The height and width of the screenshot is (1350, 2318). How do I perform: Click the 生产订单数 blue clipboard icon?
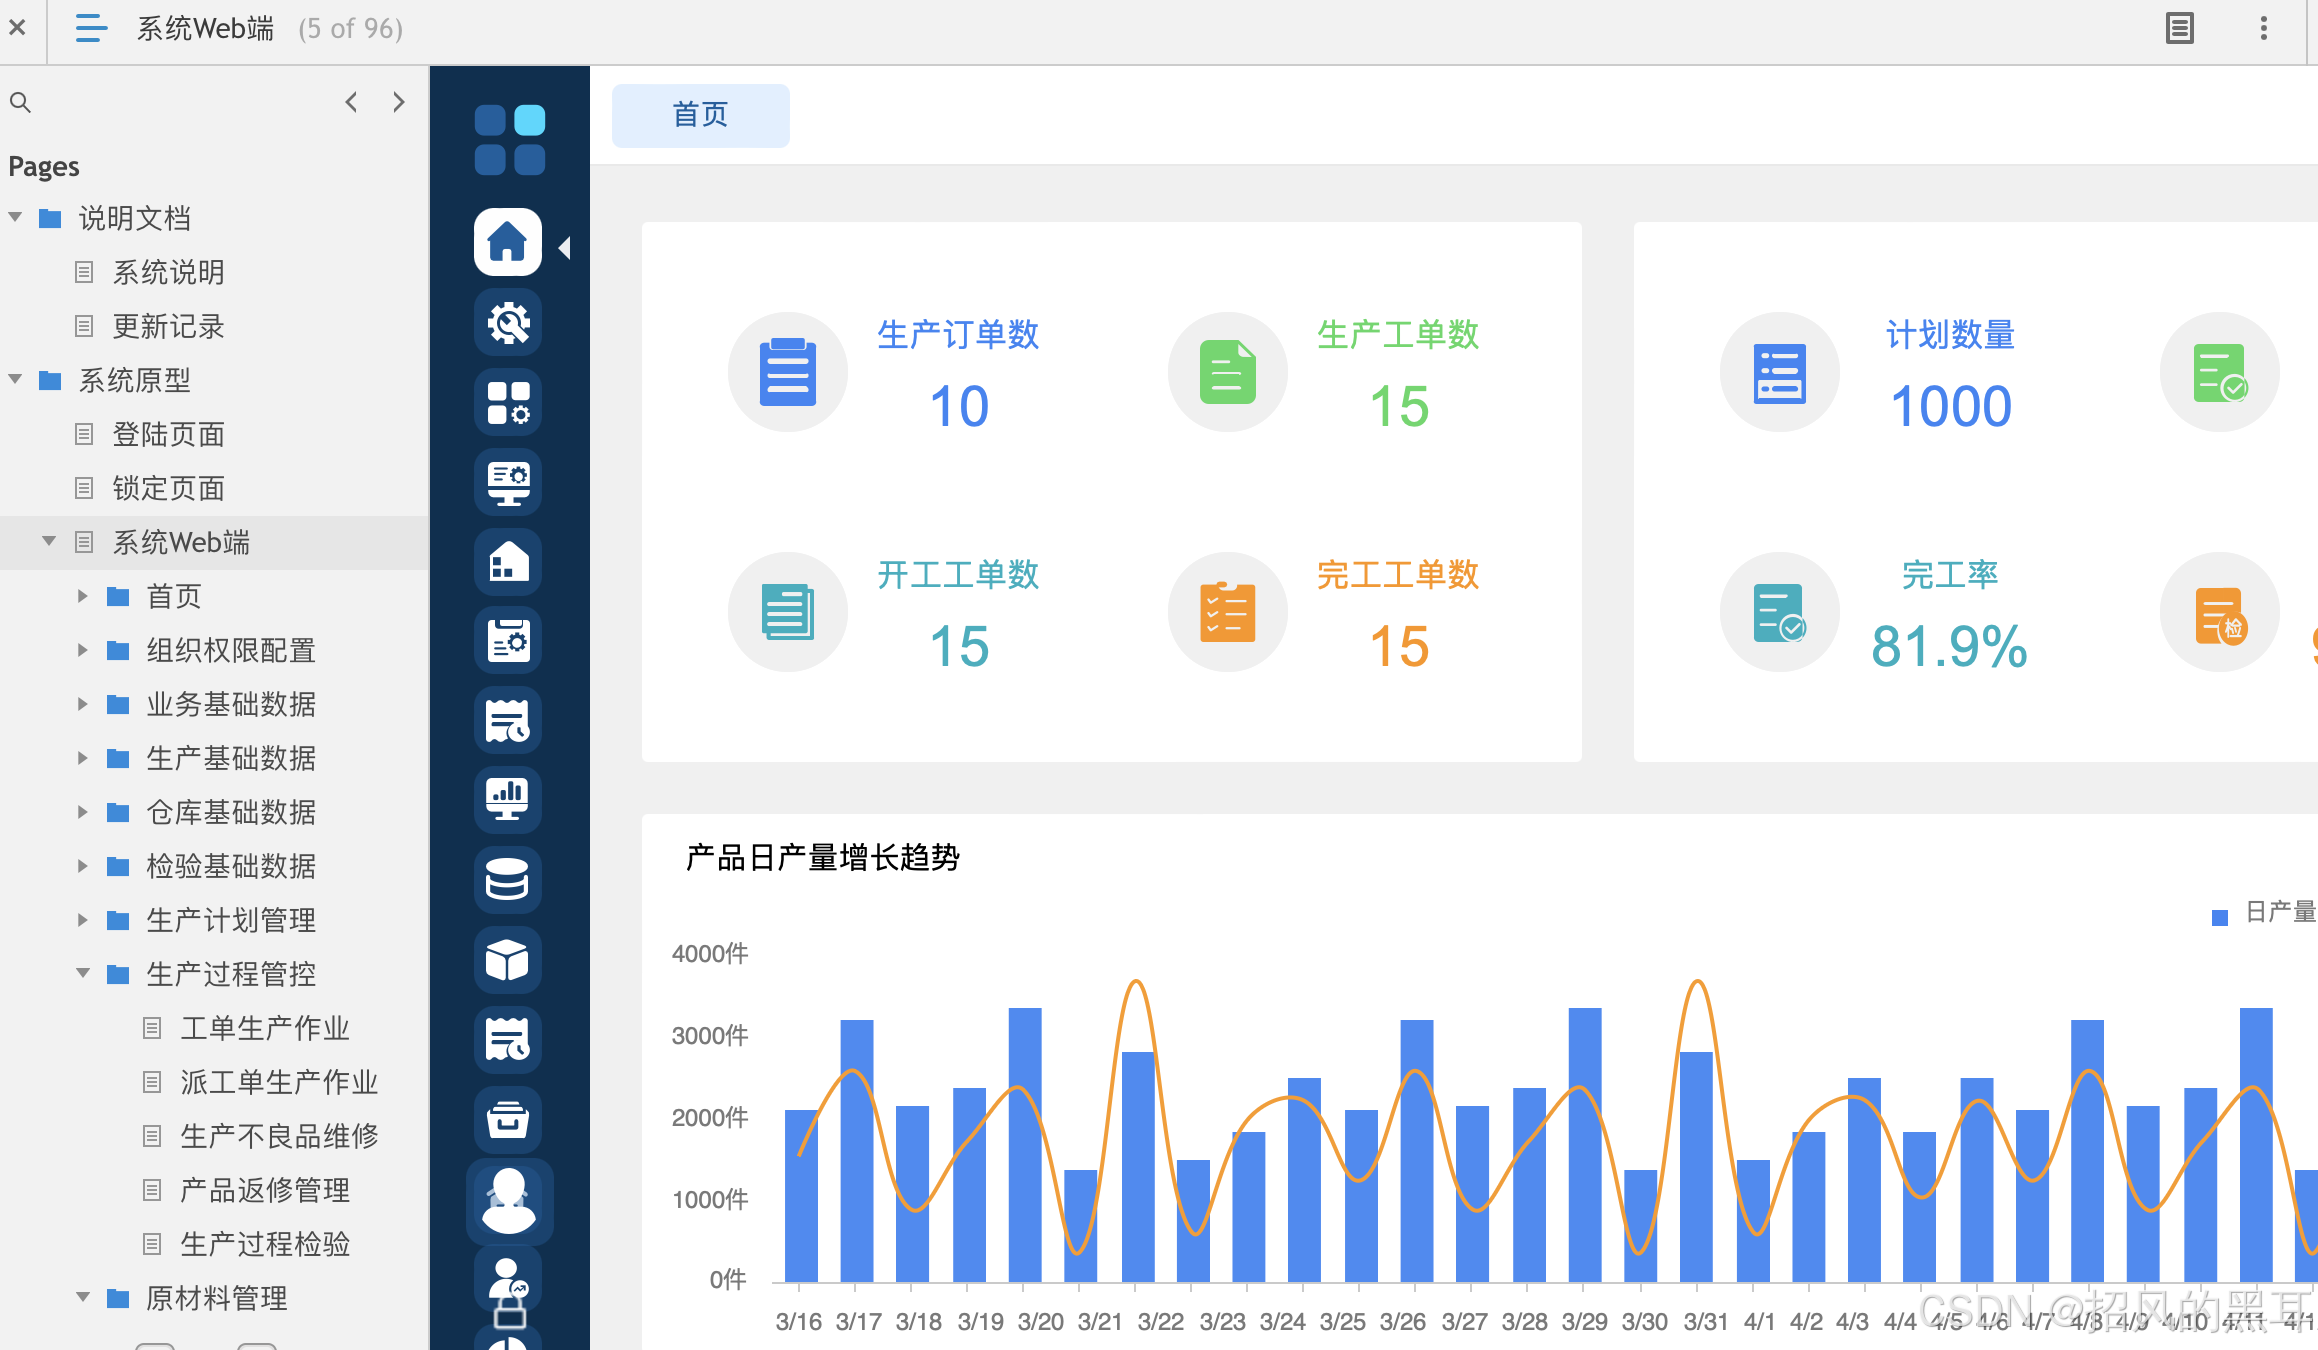pos(788,372)
